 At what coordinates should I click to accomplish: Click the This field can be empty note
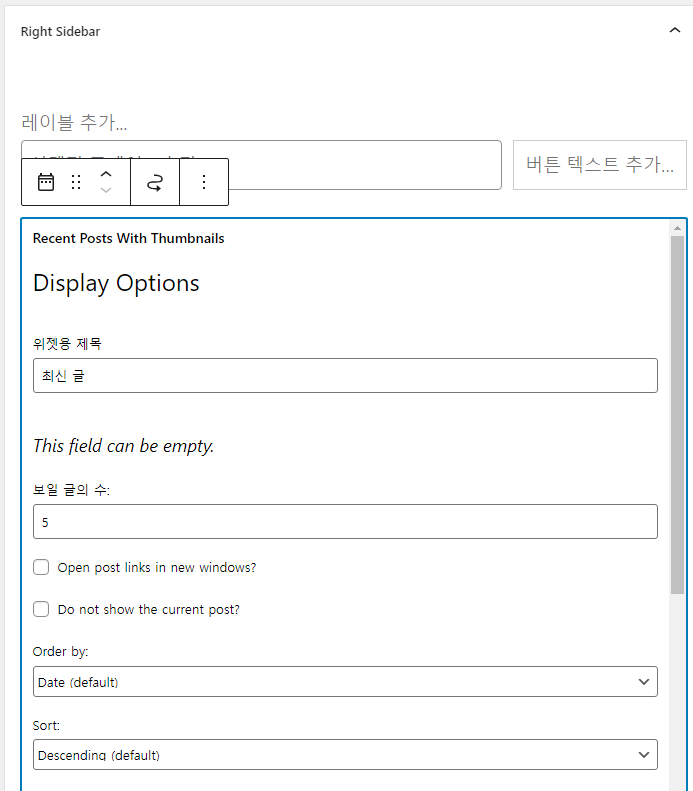(124, 446)
